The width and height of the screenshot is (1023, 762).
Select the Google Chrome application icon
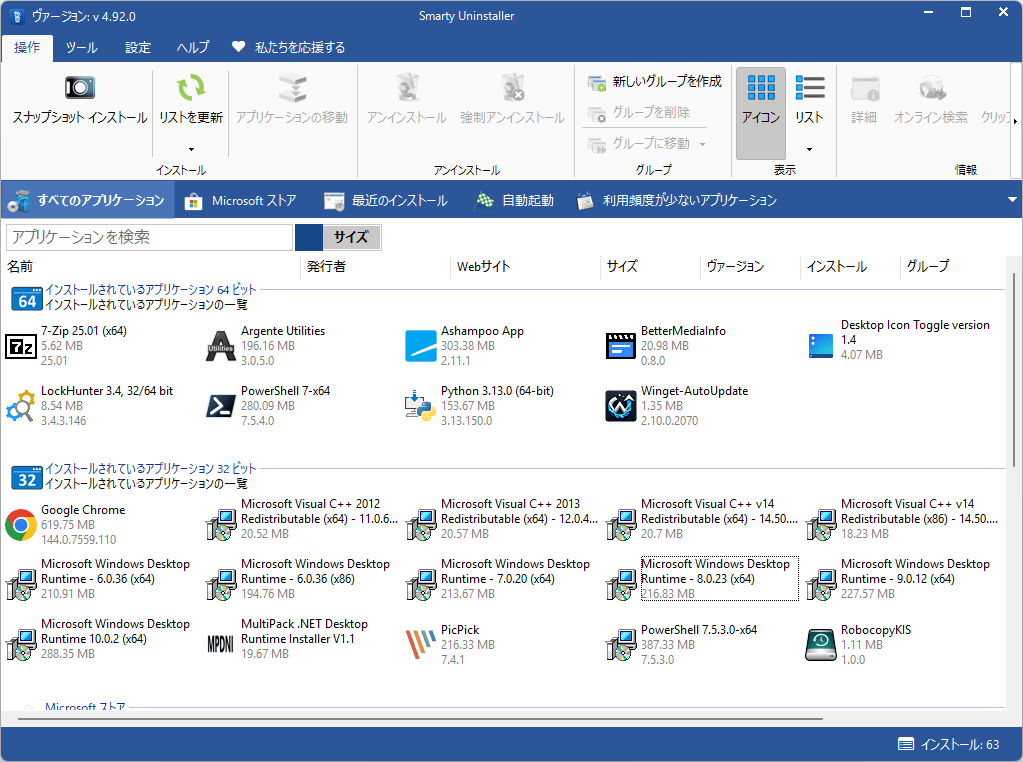tap(21, 525)
